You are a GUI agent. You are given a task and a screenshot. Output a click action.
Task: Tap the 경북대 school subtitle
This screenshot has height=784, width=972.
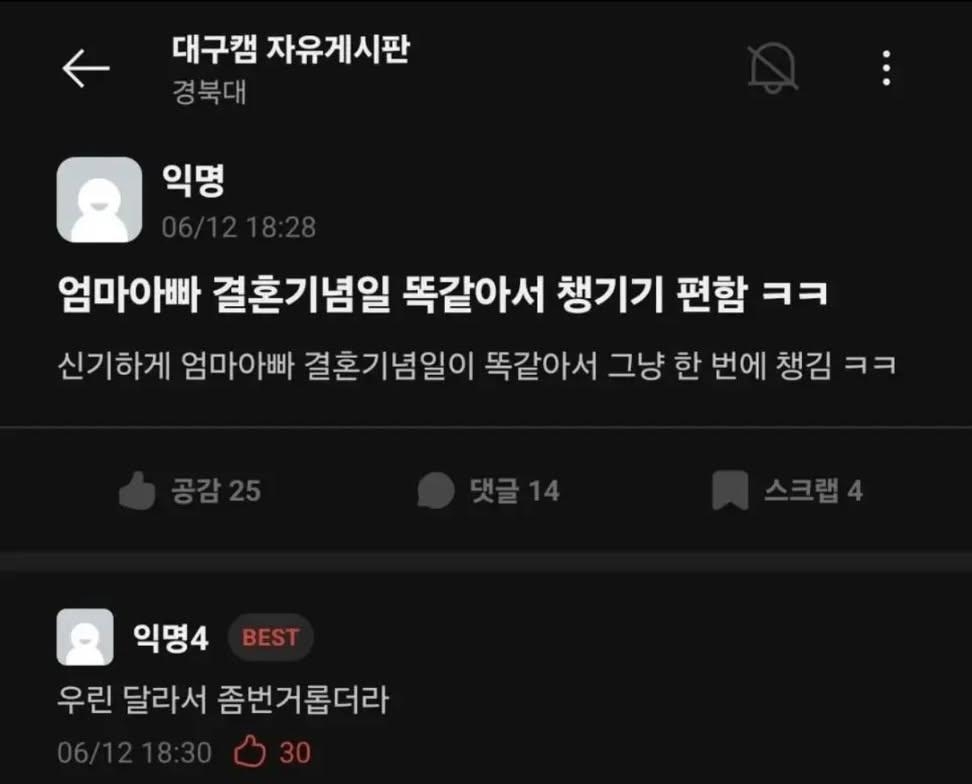(210, 92)
